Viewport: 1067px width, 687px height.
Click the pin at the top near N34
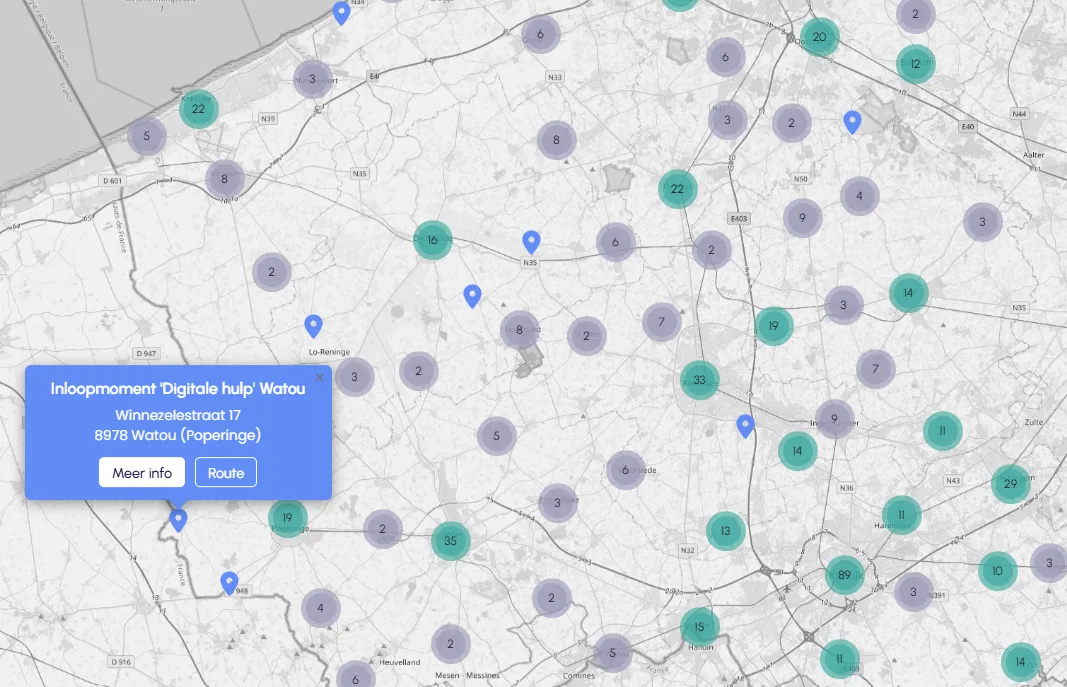(x=341, y=12)
